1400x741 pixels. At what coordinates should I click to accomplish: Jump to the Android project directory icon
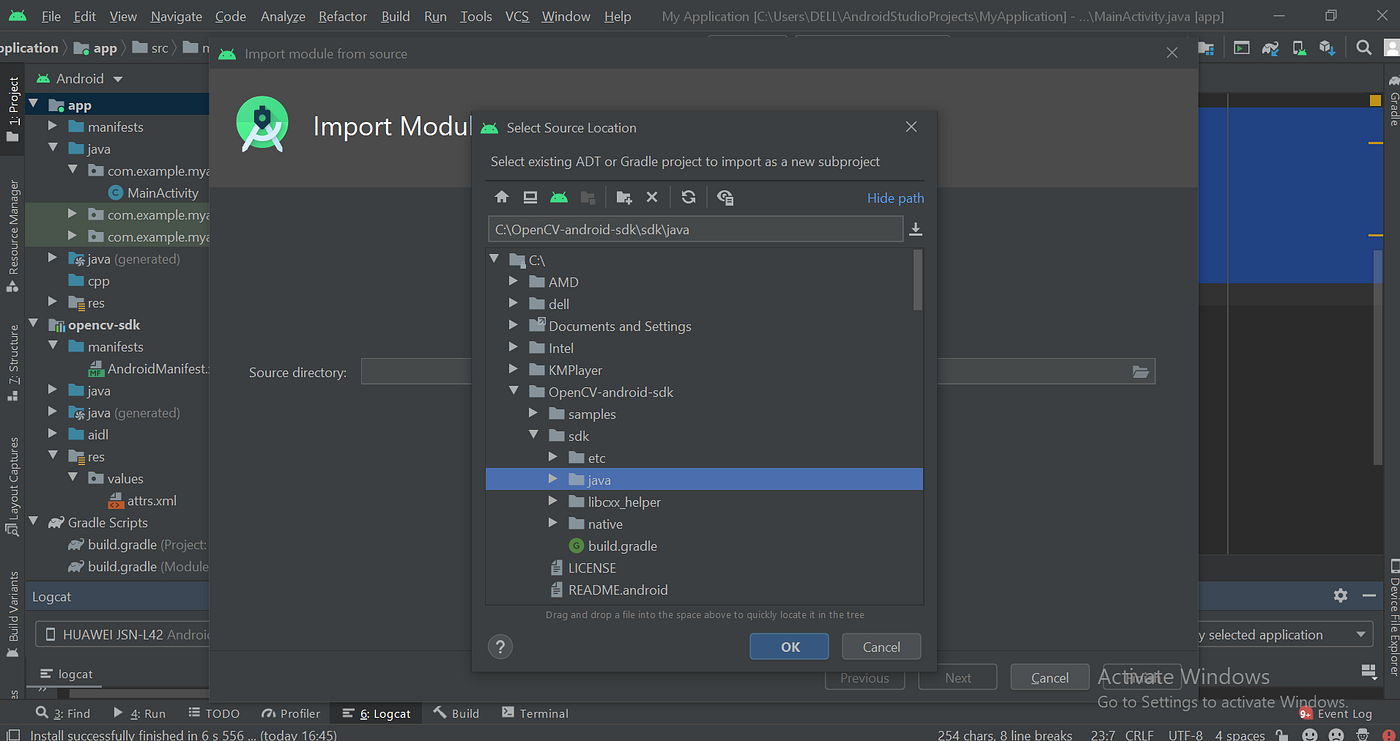tap(559, 197)
